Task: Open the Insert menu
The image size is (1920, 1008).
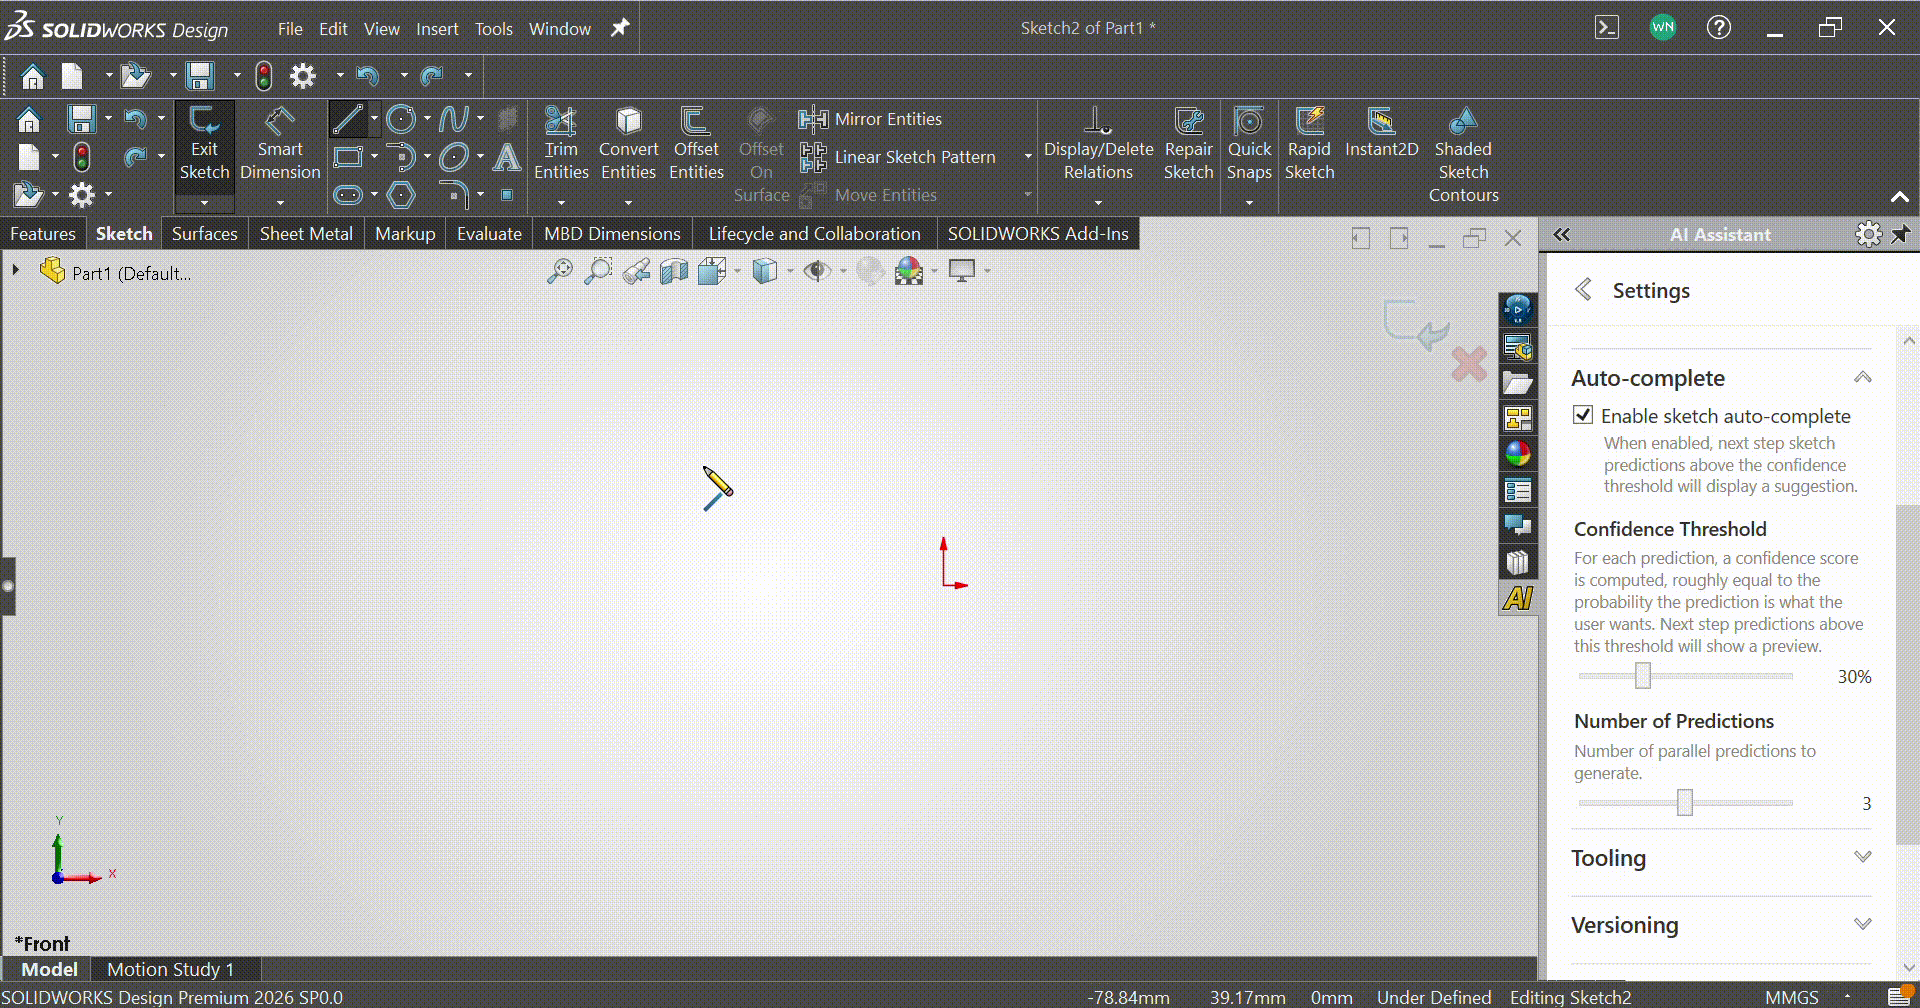Action: click(x=436, y=28)
